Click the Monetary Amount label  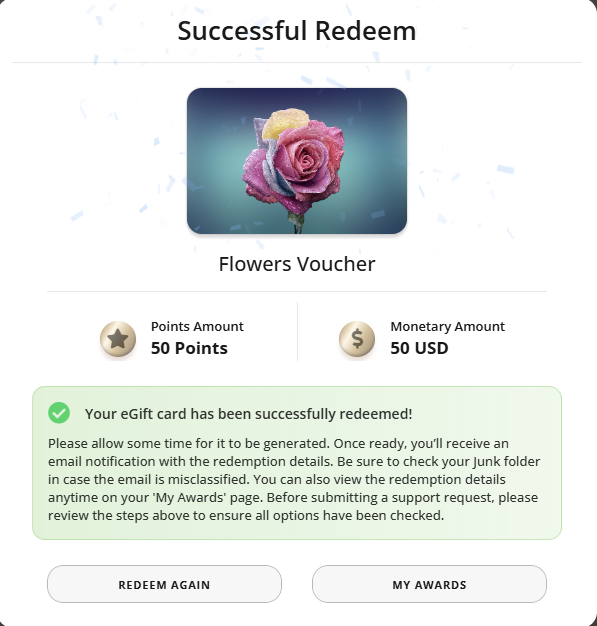tap(448, 327)
